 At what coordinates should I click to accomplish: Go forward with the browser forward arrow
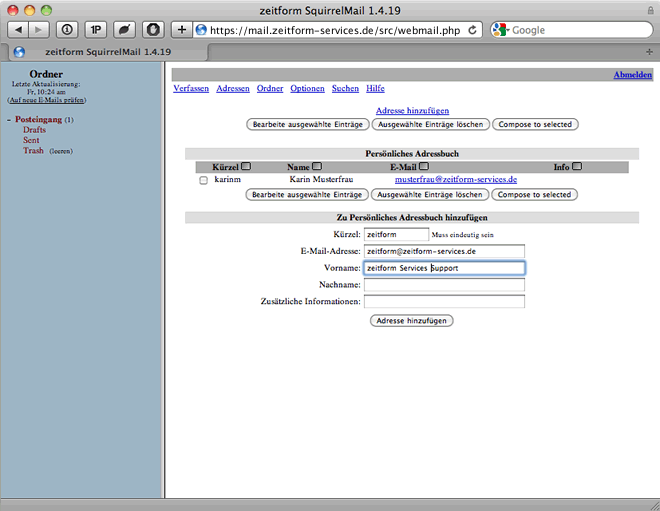pos(39,30)
